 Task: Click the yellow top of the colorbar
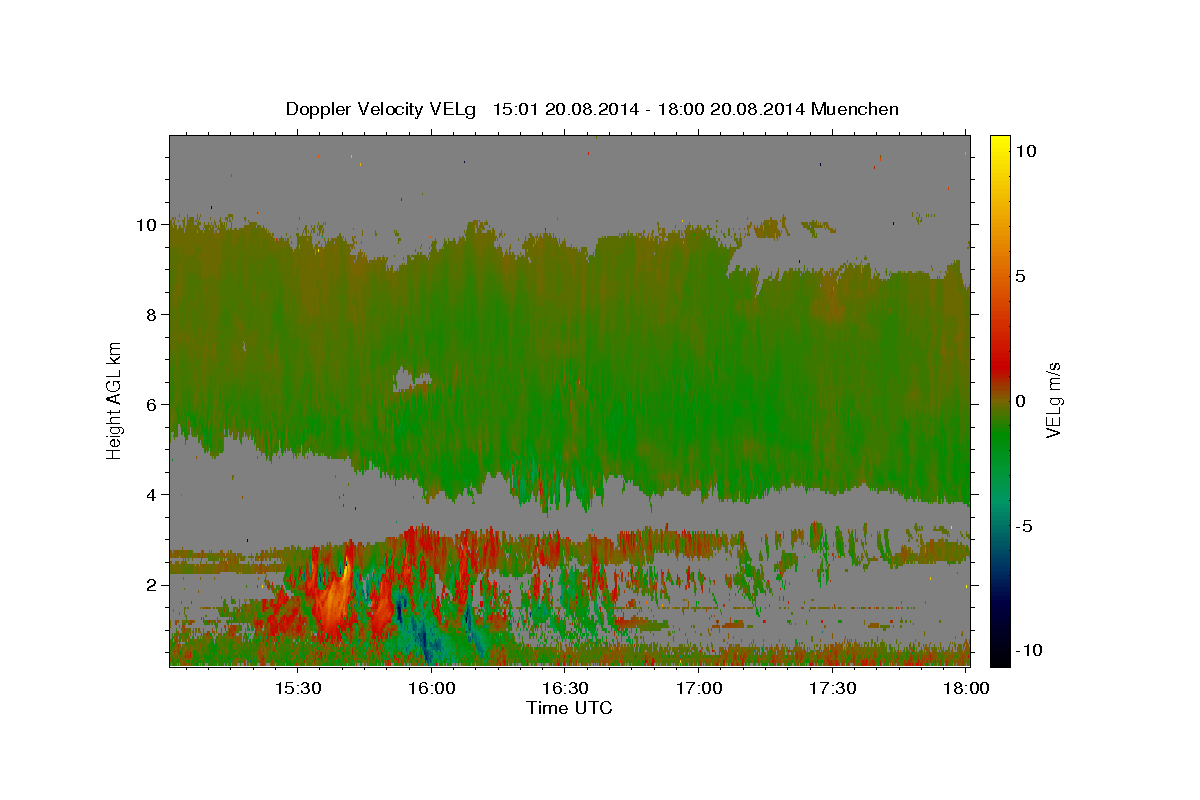pos(1000,145)
